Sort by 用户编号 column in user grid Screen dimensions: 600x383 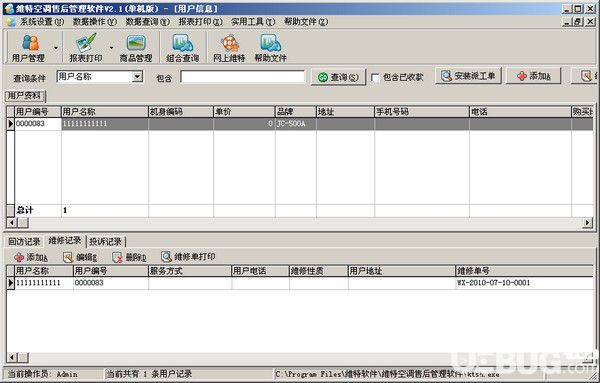(x=38, y=112)
